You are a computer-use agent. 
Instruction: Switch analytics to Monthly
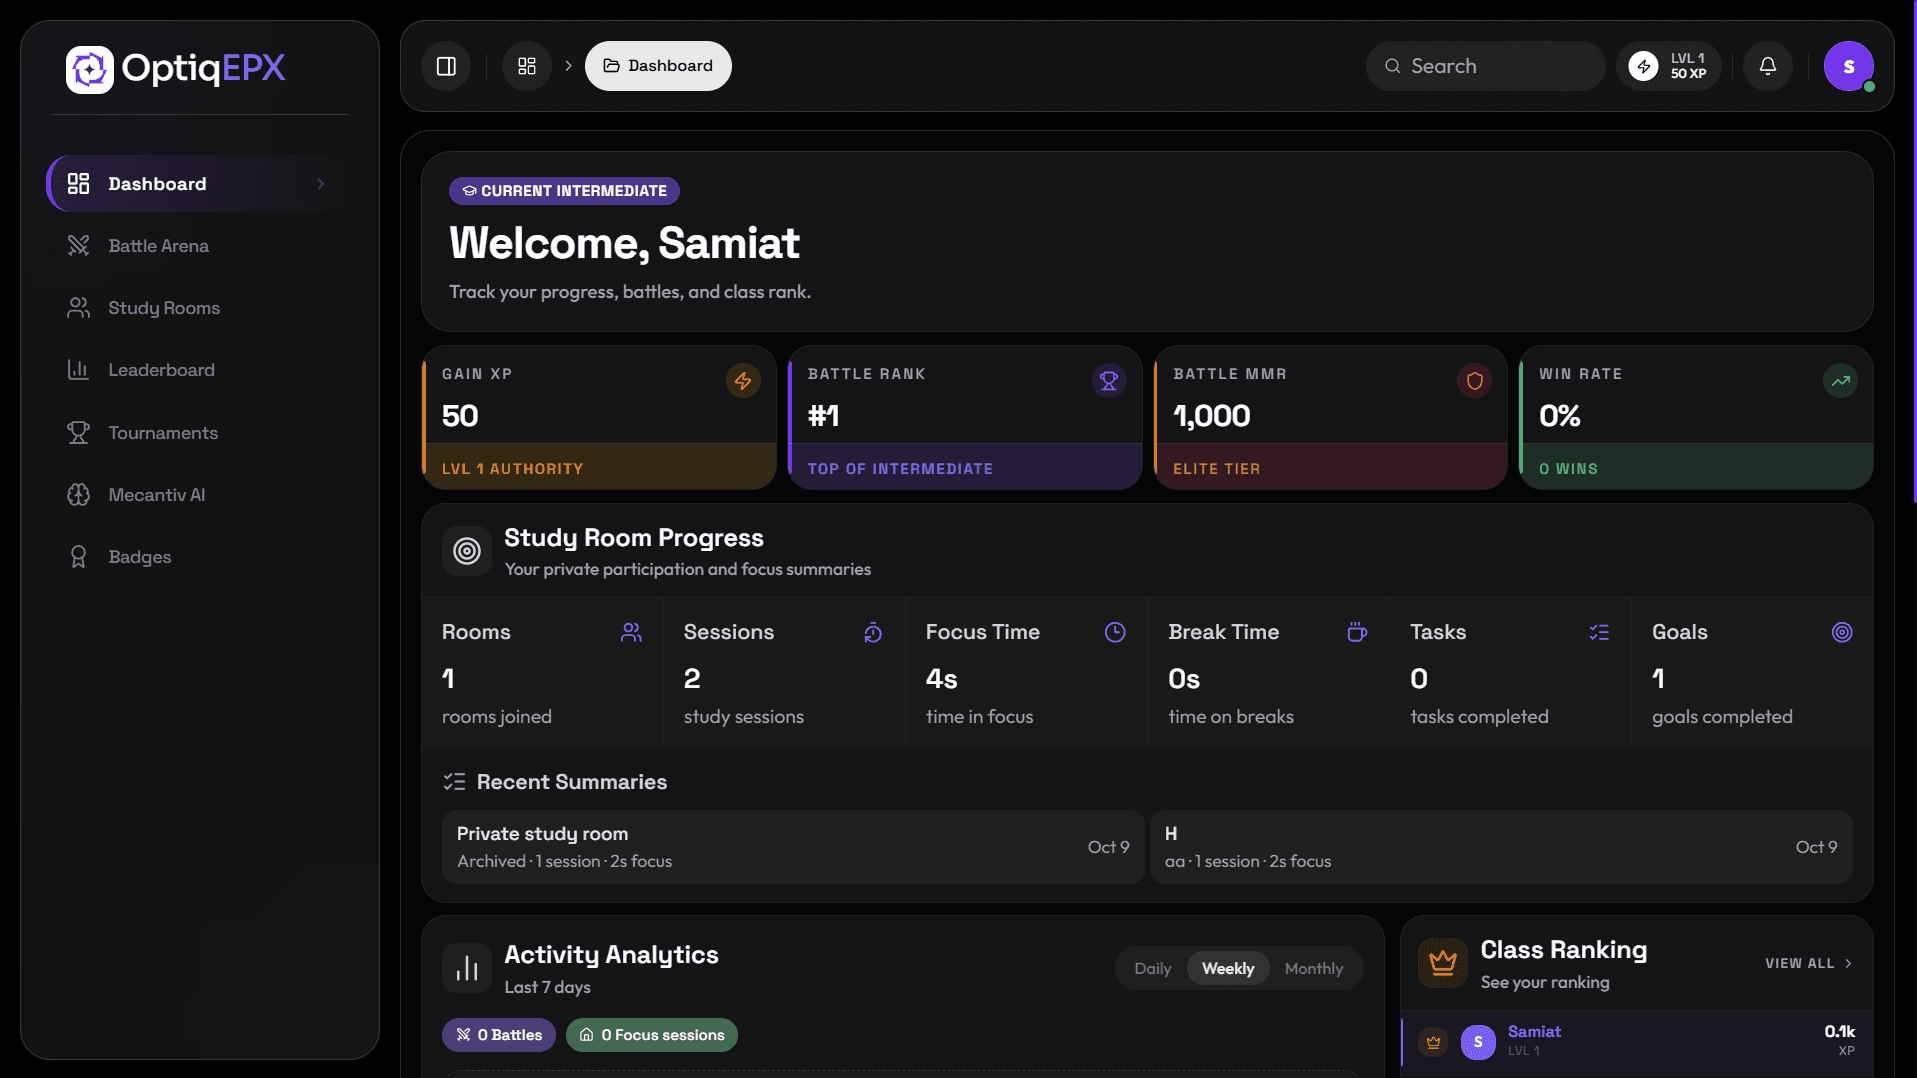tap(1313, 969)
